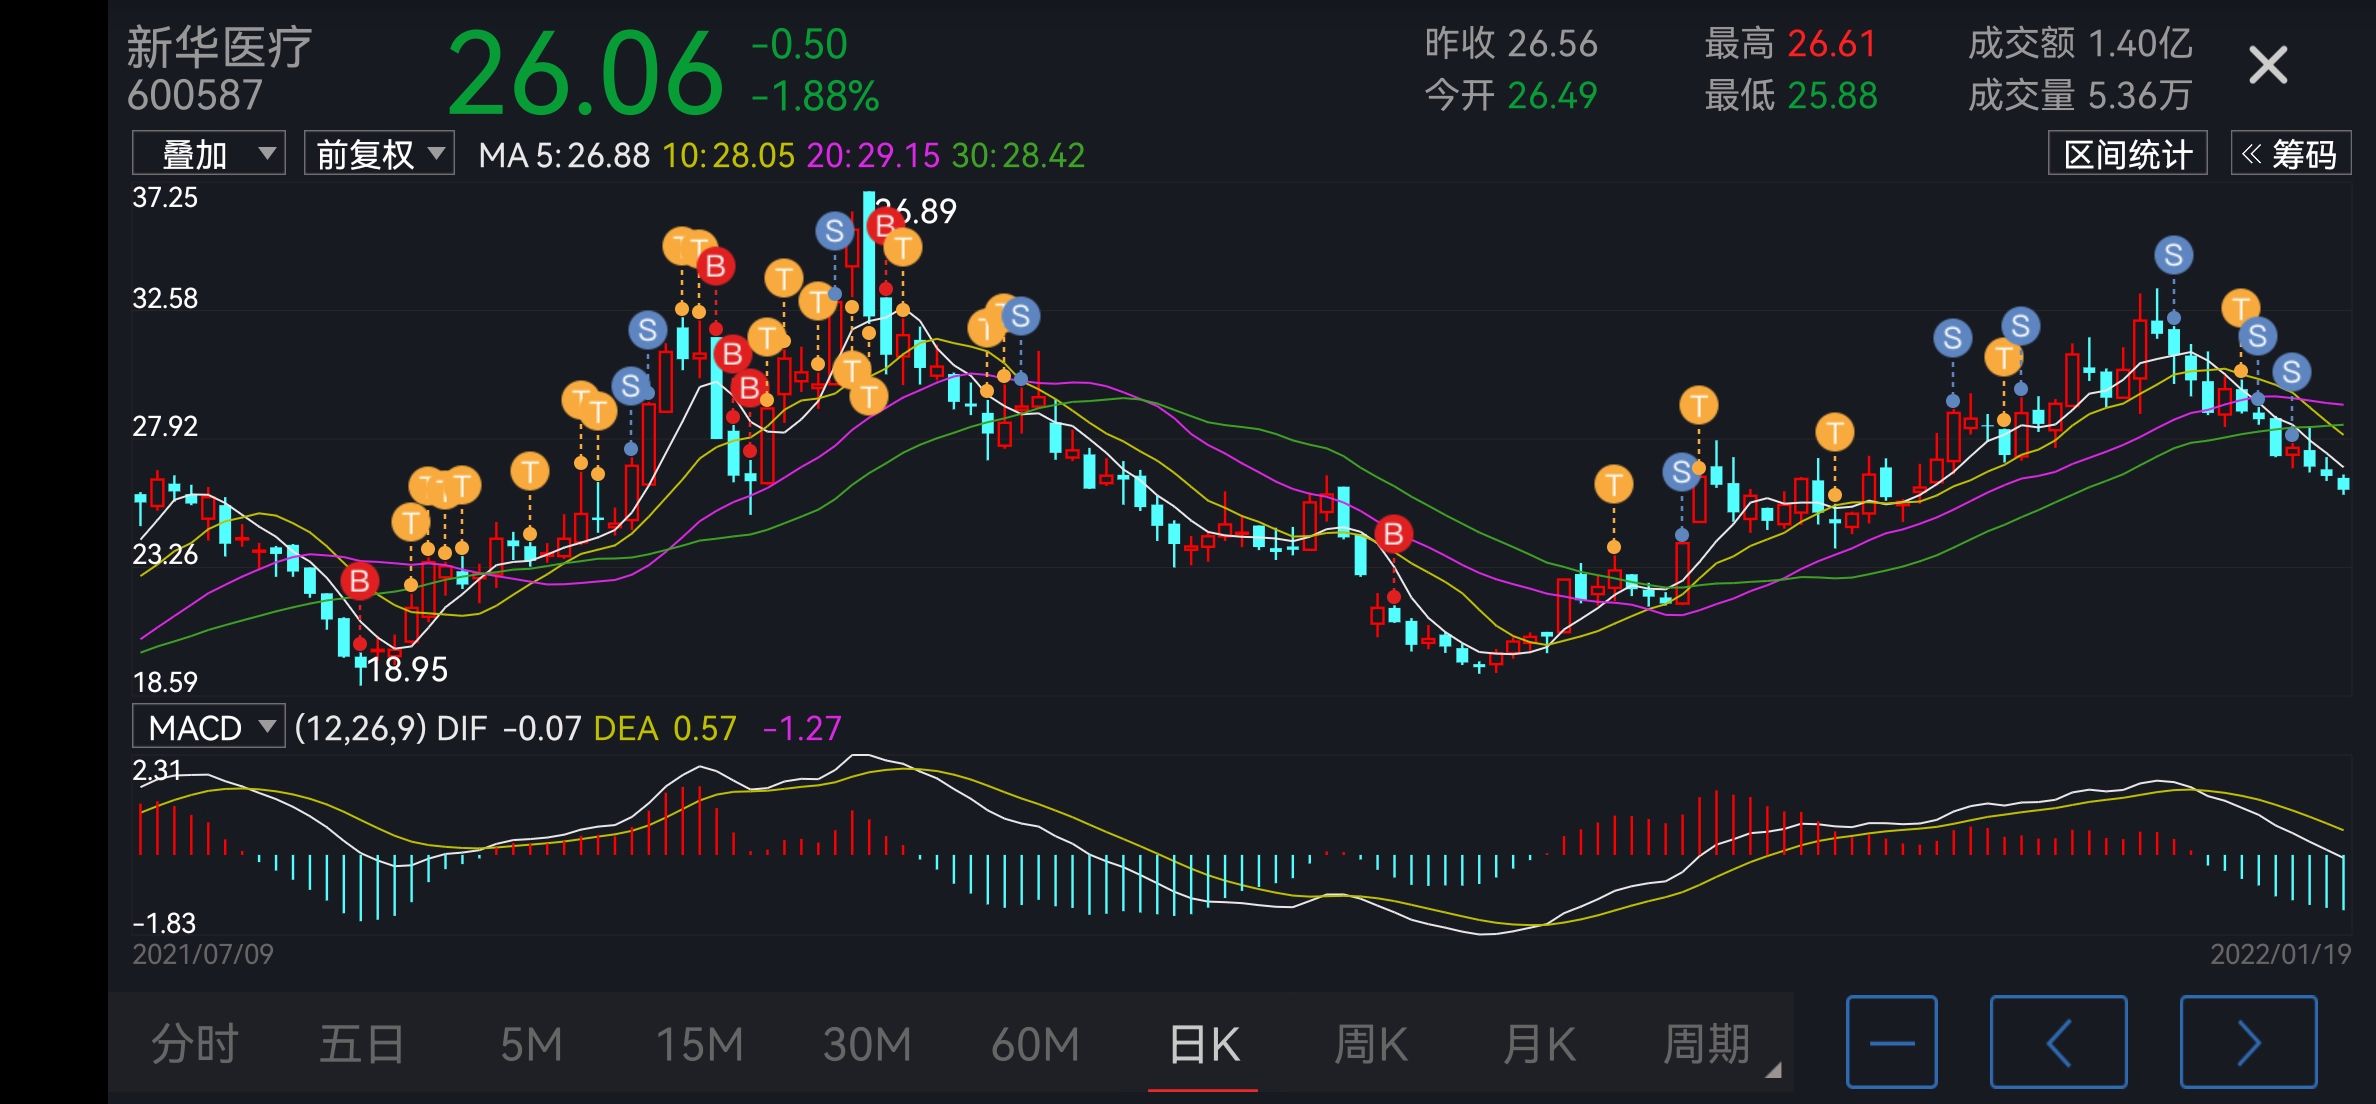Viewport: 2376px width, 1104px height.
Task: Click the end date 2022/01/19
Action: click(2280, 954)
